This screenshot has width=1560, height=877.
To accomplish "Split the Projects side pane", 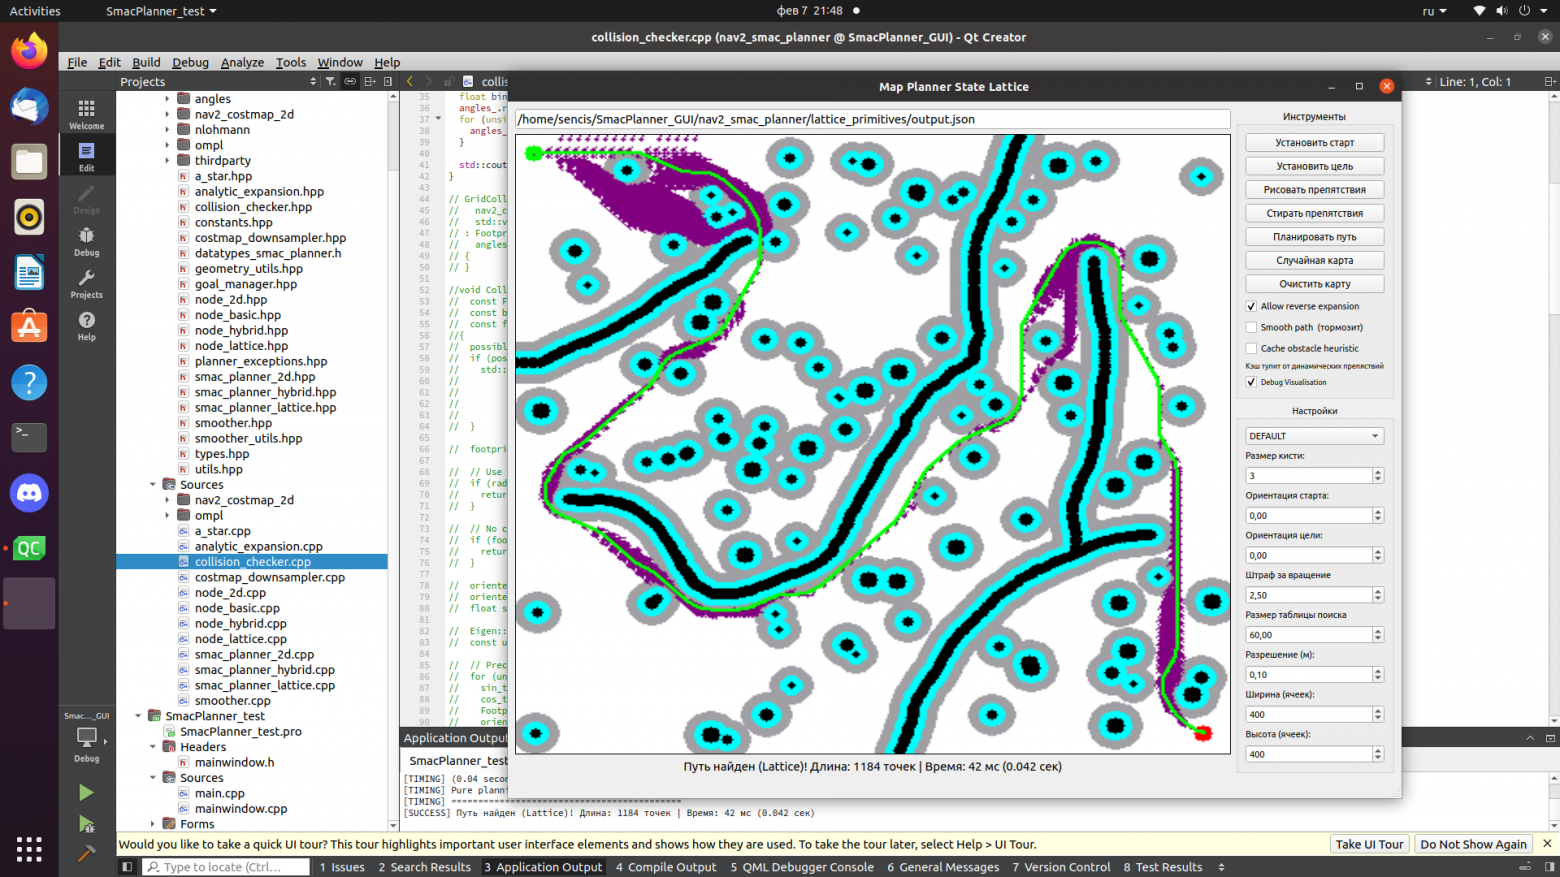I will pos(369,82).
